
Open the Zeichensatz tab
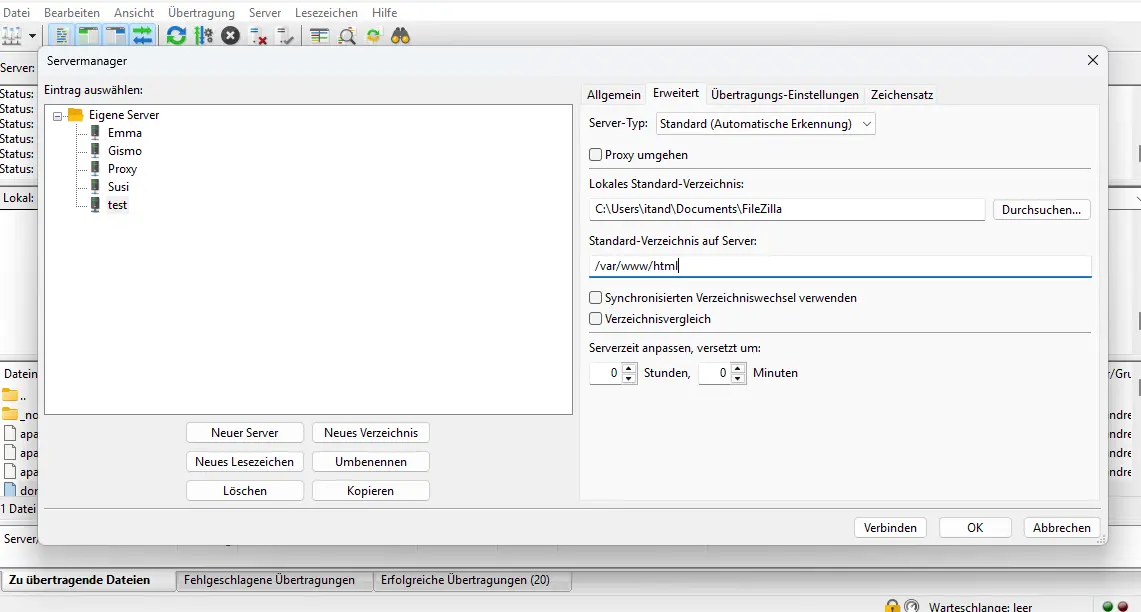click(x=902, y=95)
